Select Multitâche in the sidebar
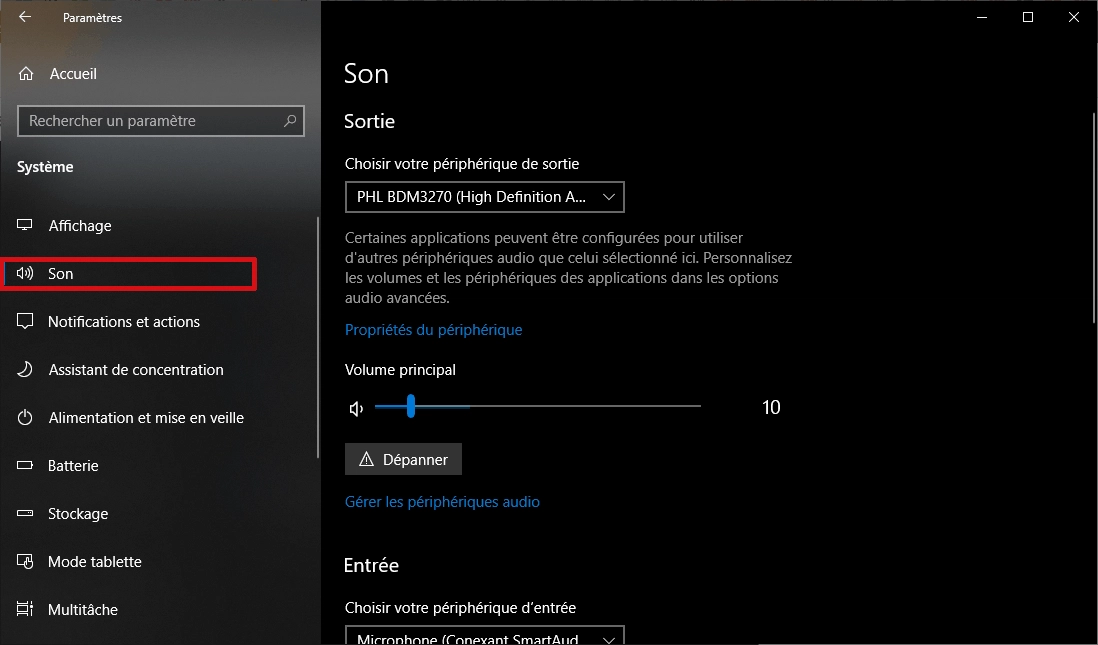 coord(82,610)
